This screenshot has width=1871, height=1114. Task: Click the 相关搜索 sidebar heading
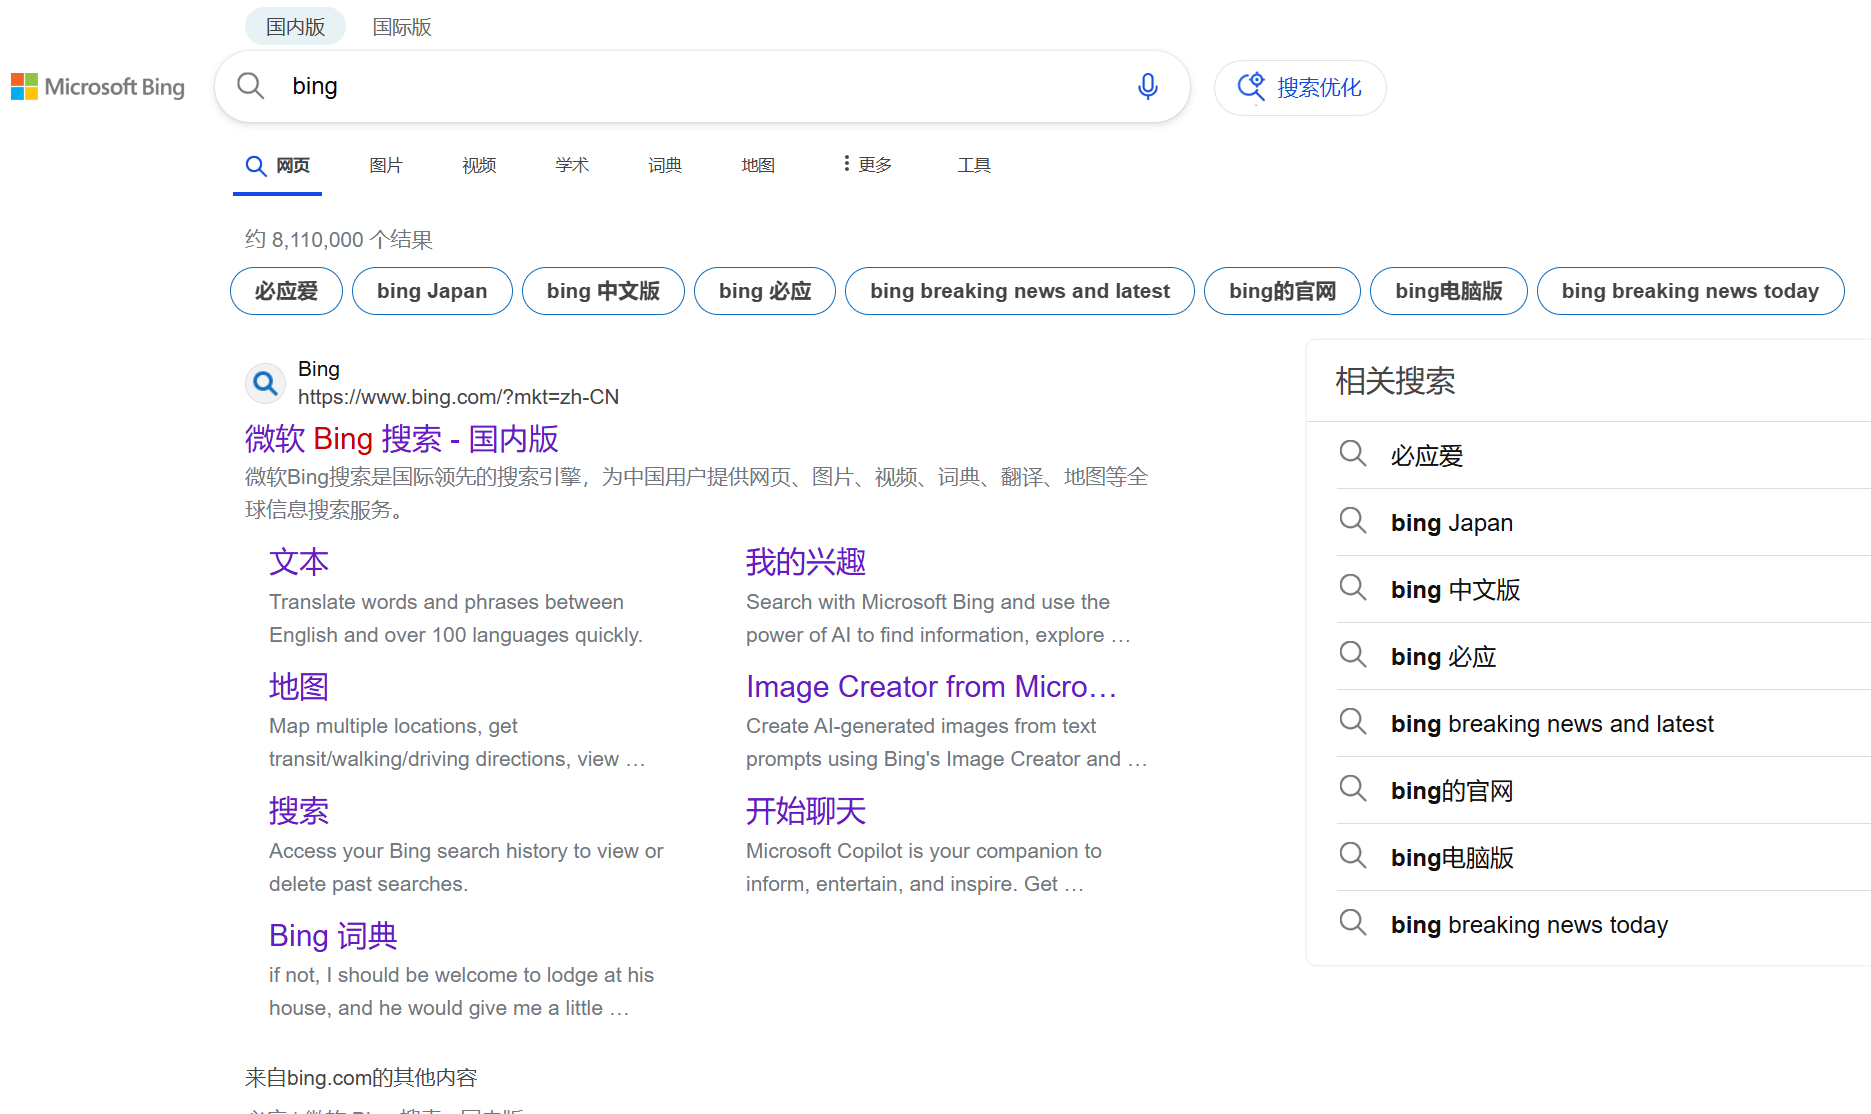pos(1395,381)
